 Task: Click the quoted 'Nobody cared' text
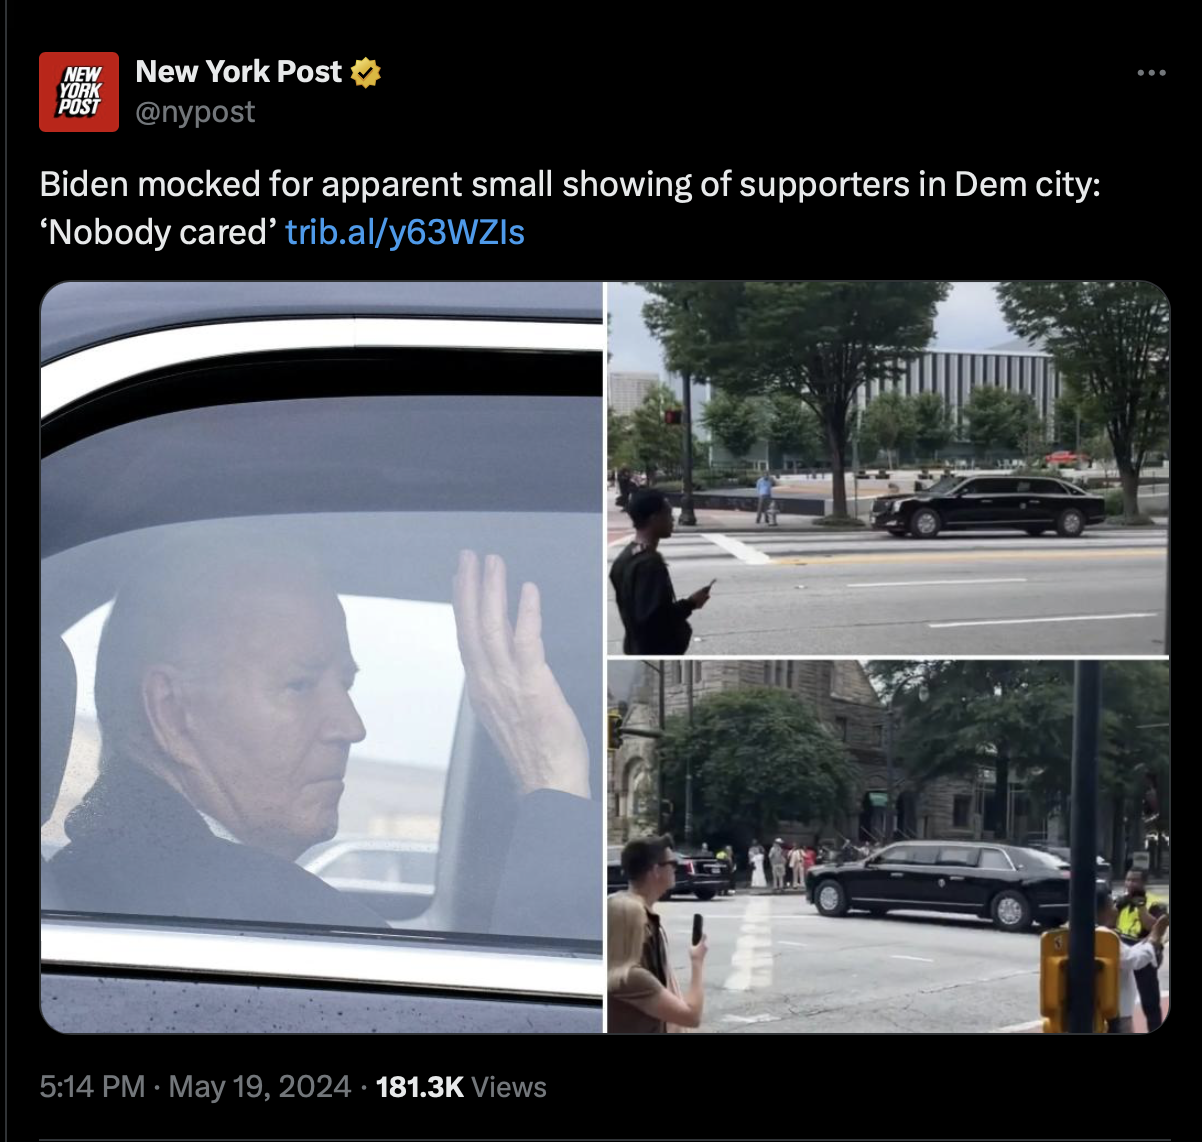coord(158,232)
